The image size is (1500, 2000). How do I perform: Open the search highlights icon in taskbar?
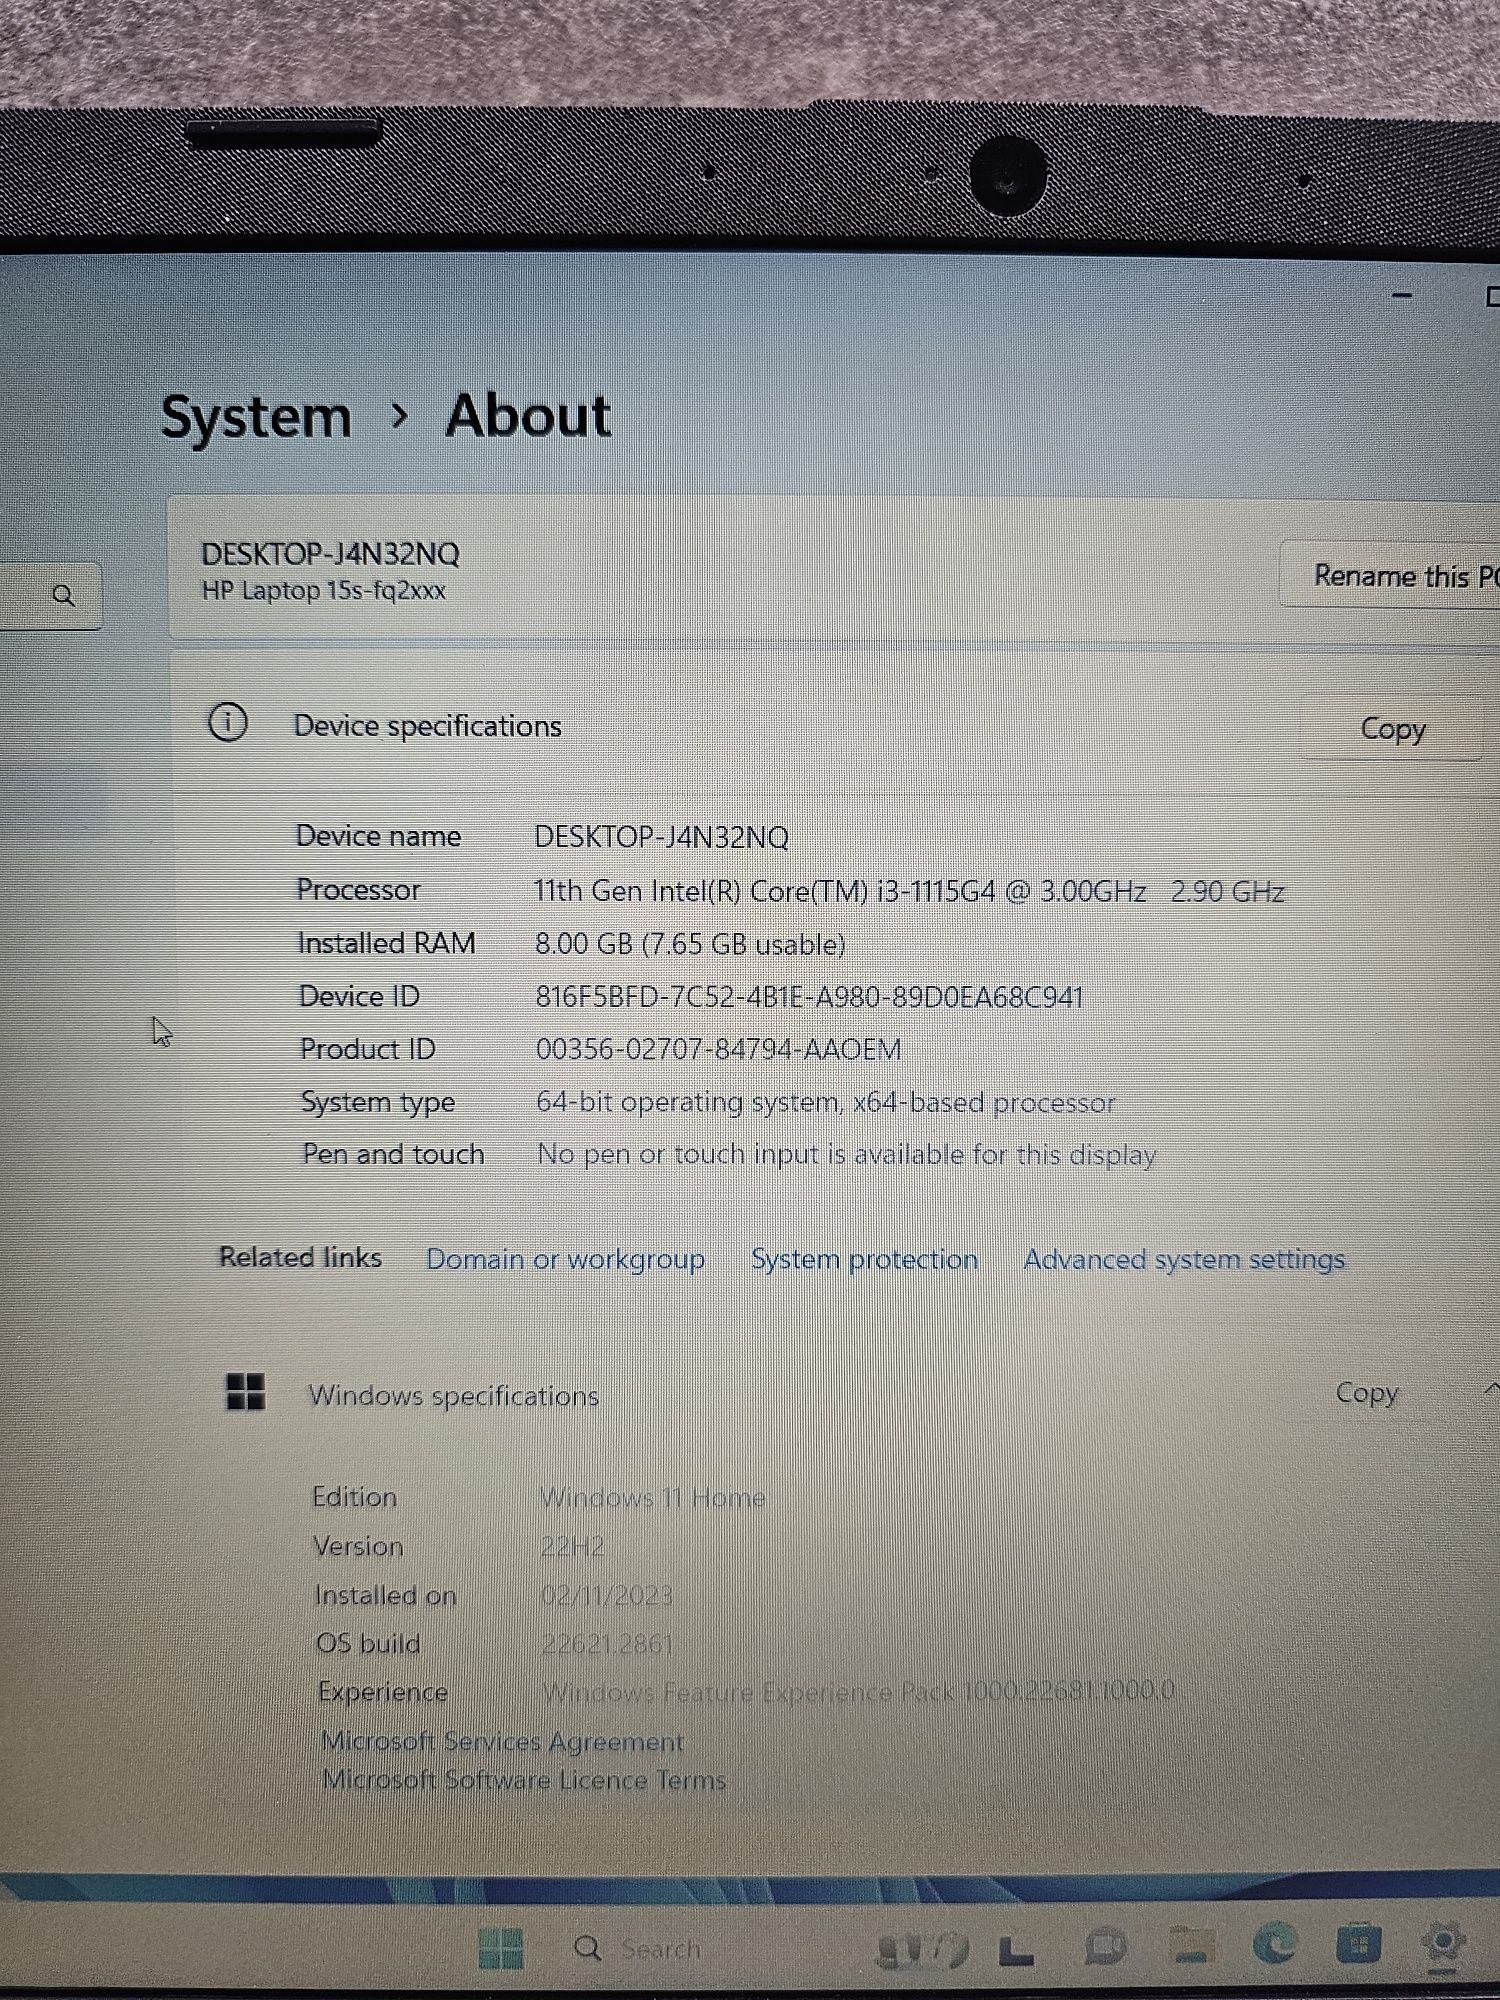pos(922,1948)
